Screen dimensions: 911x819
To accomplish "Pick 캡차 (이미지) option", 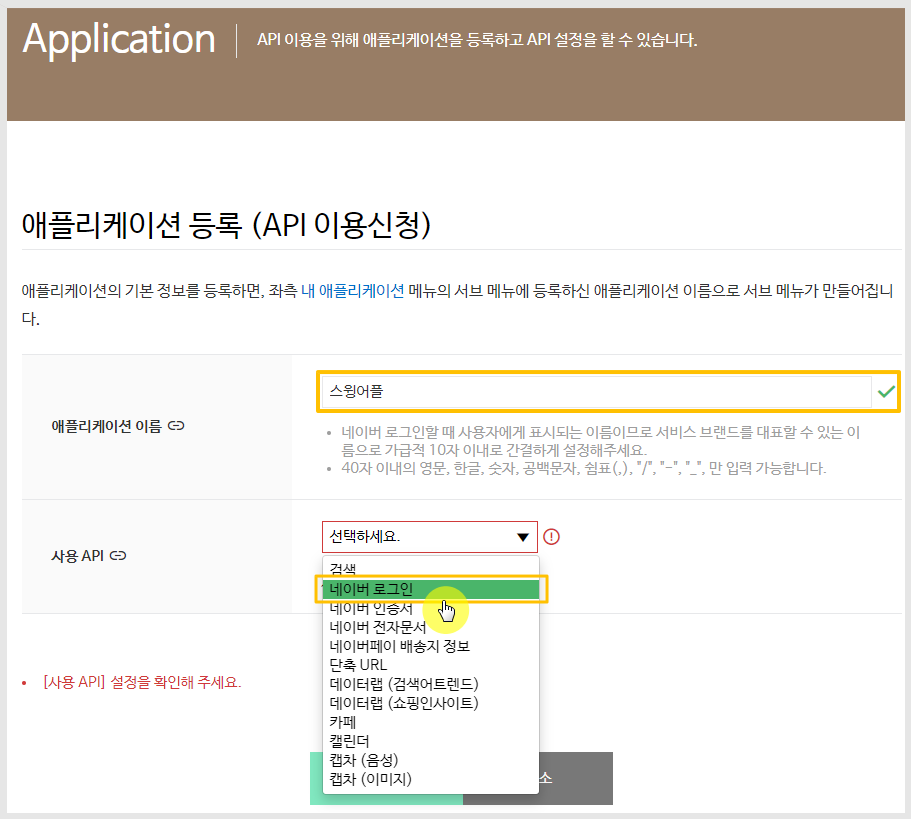I will point(431,779).
